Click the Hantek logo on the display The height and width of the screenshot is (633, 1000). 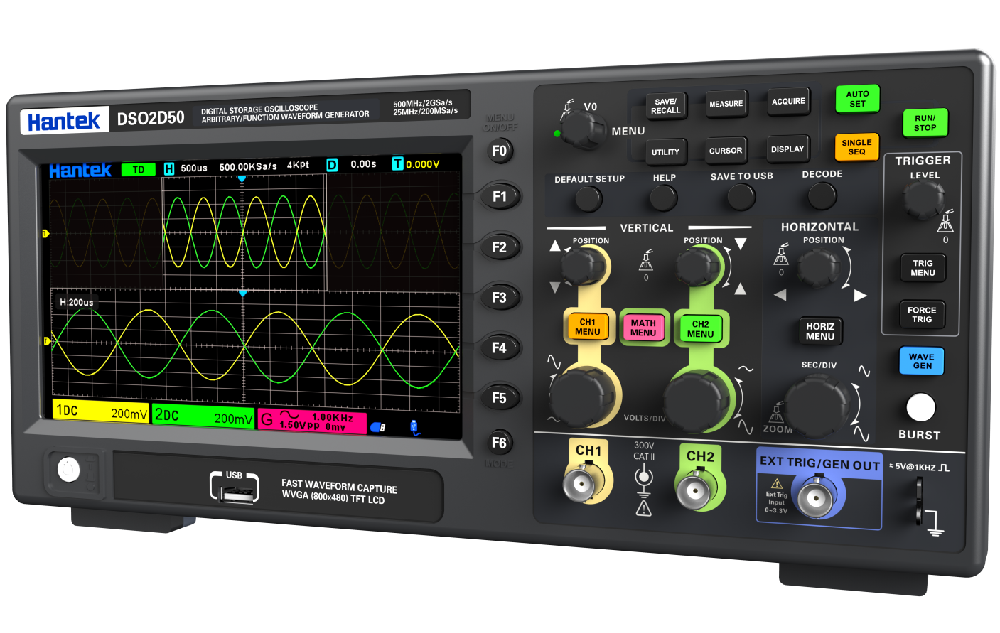coord(80,171)
